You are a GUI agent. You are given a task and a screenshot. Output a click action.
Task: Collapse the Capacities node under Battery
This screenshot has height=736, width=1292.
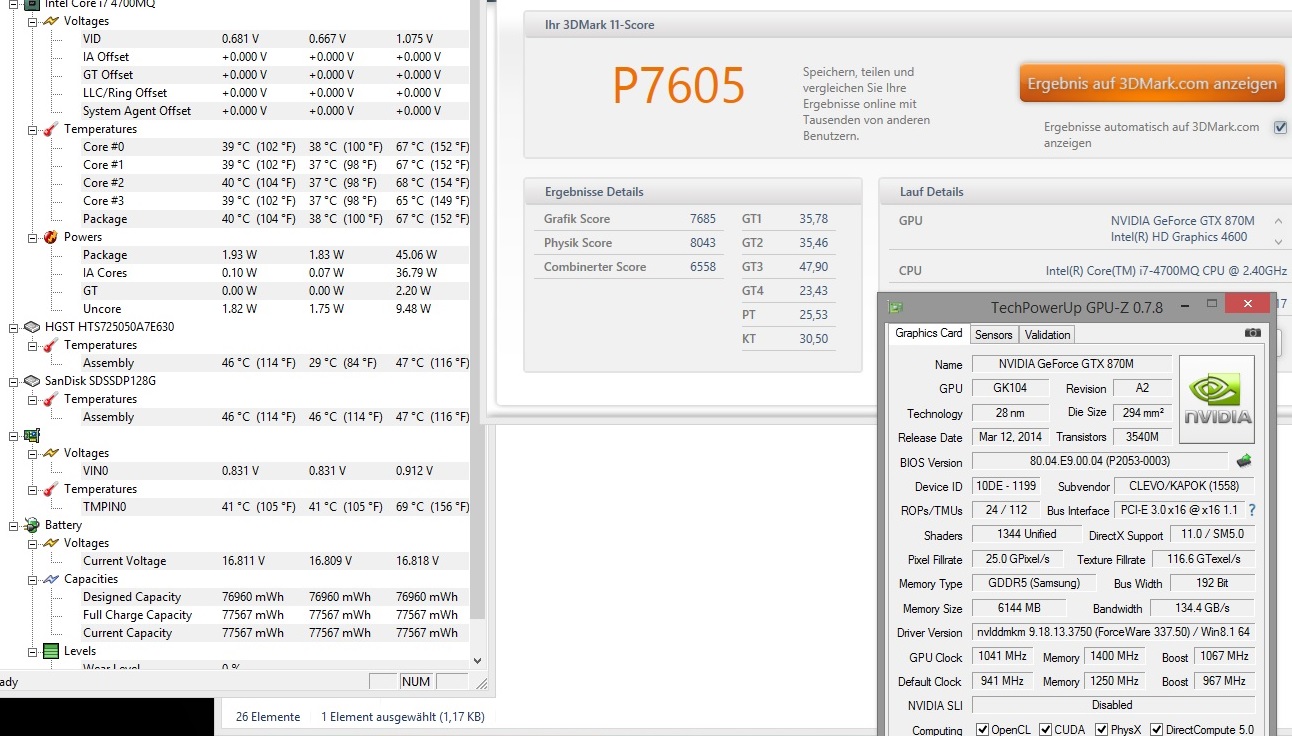pyautogui.click(x=32, y=579)
